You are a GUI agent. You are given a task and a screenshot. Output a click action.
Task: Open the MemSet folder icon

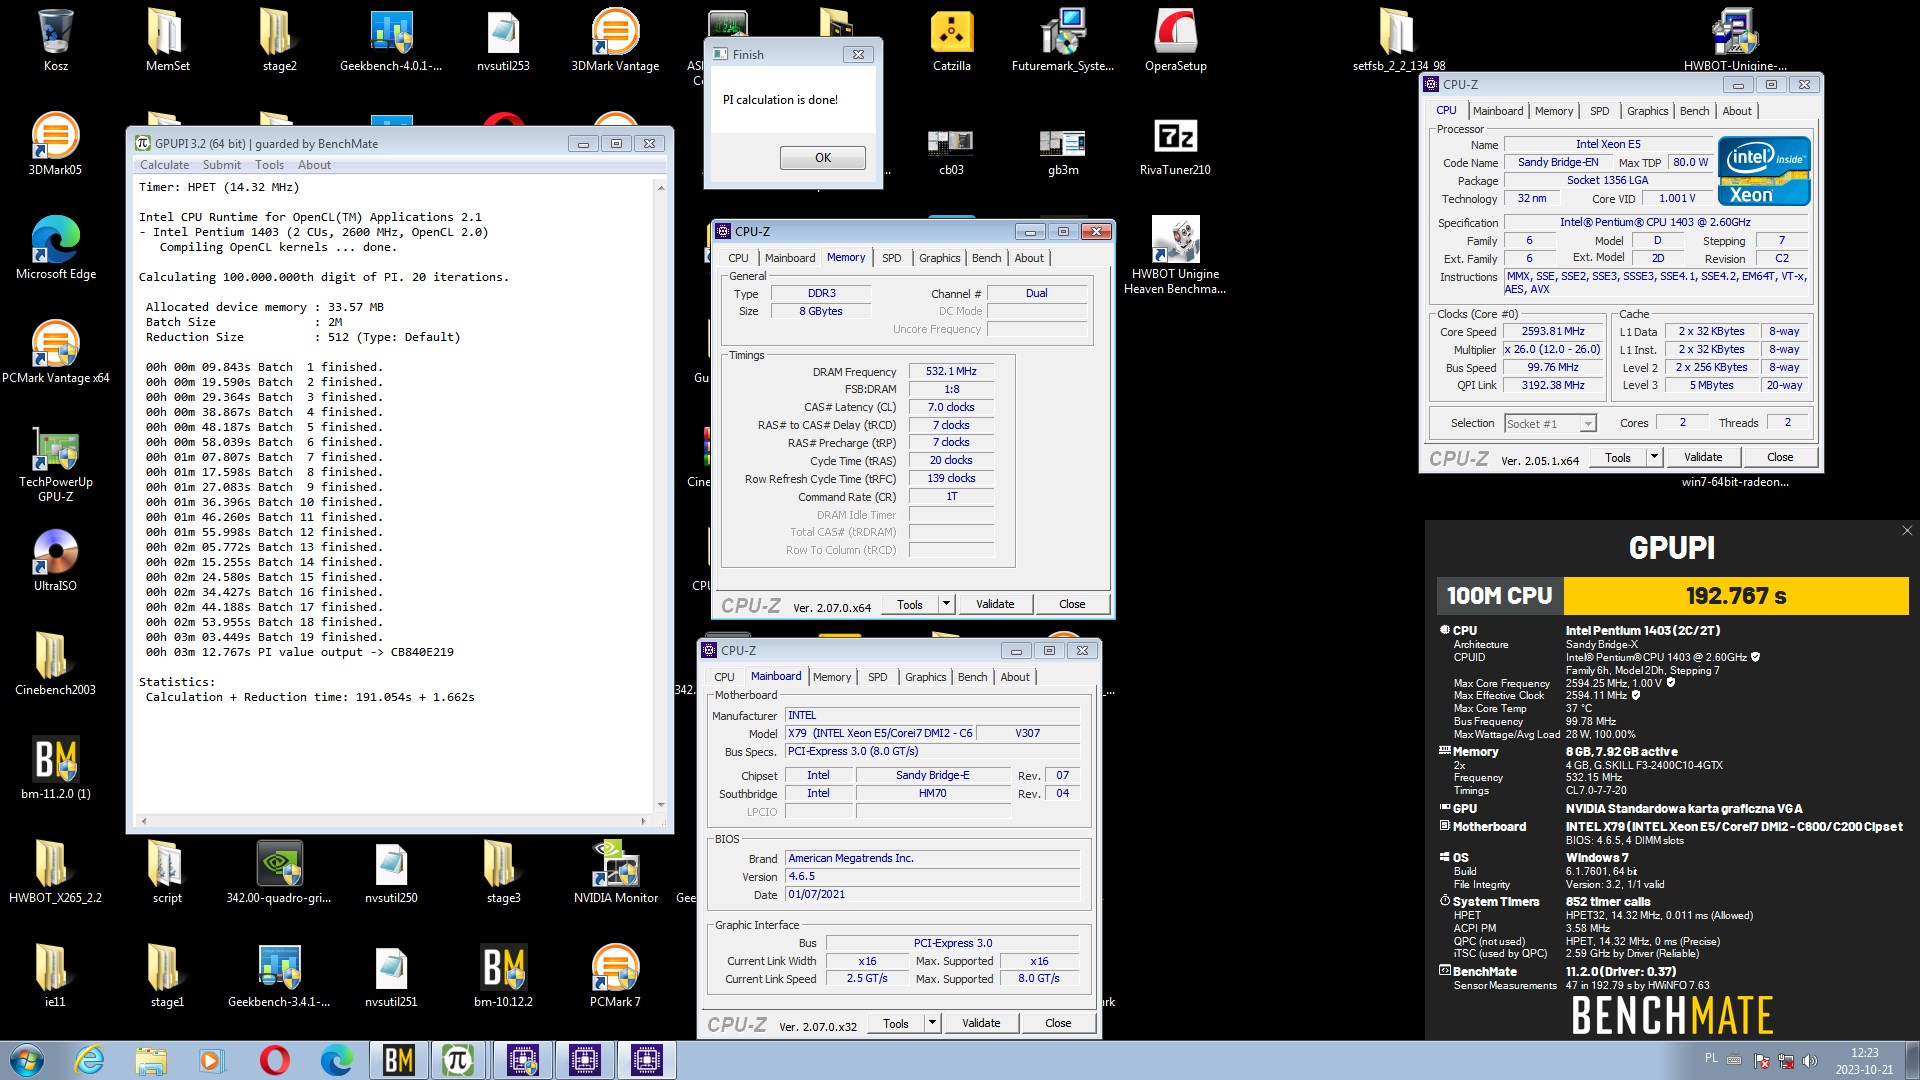click(167, 40)
